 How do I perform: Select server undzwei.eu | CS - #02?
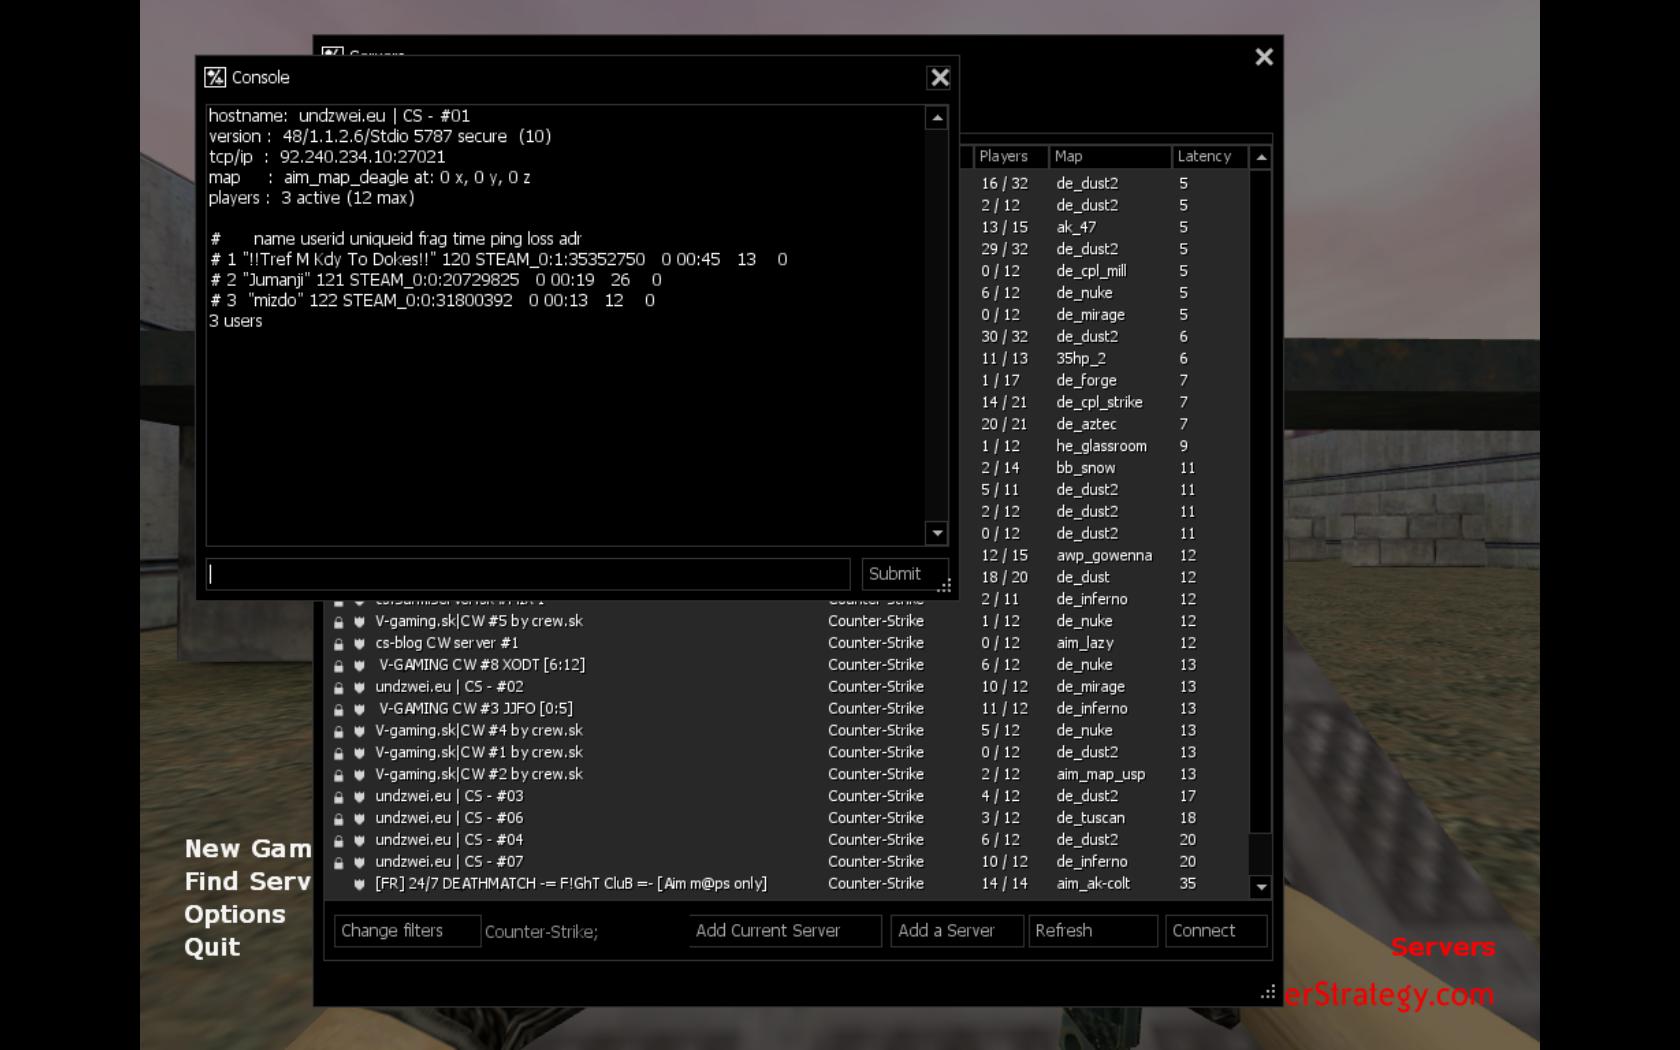(x=788, y=687)
